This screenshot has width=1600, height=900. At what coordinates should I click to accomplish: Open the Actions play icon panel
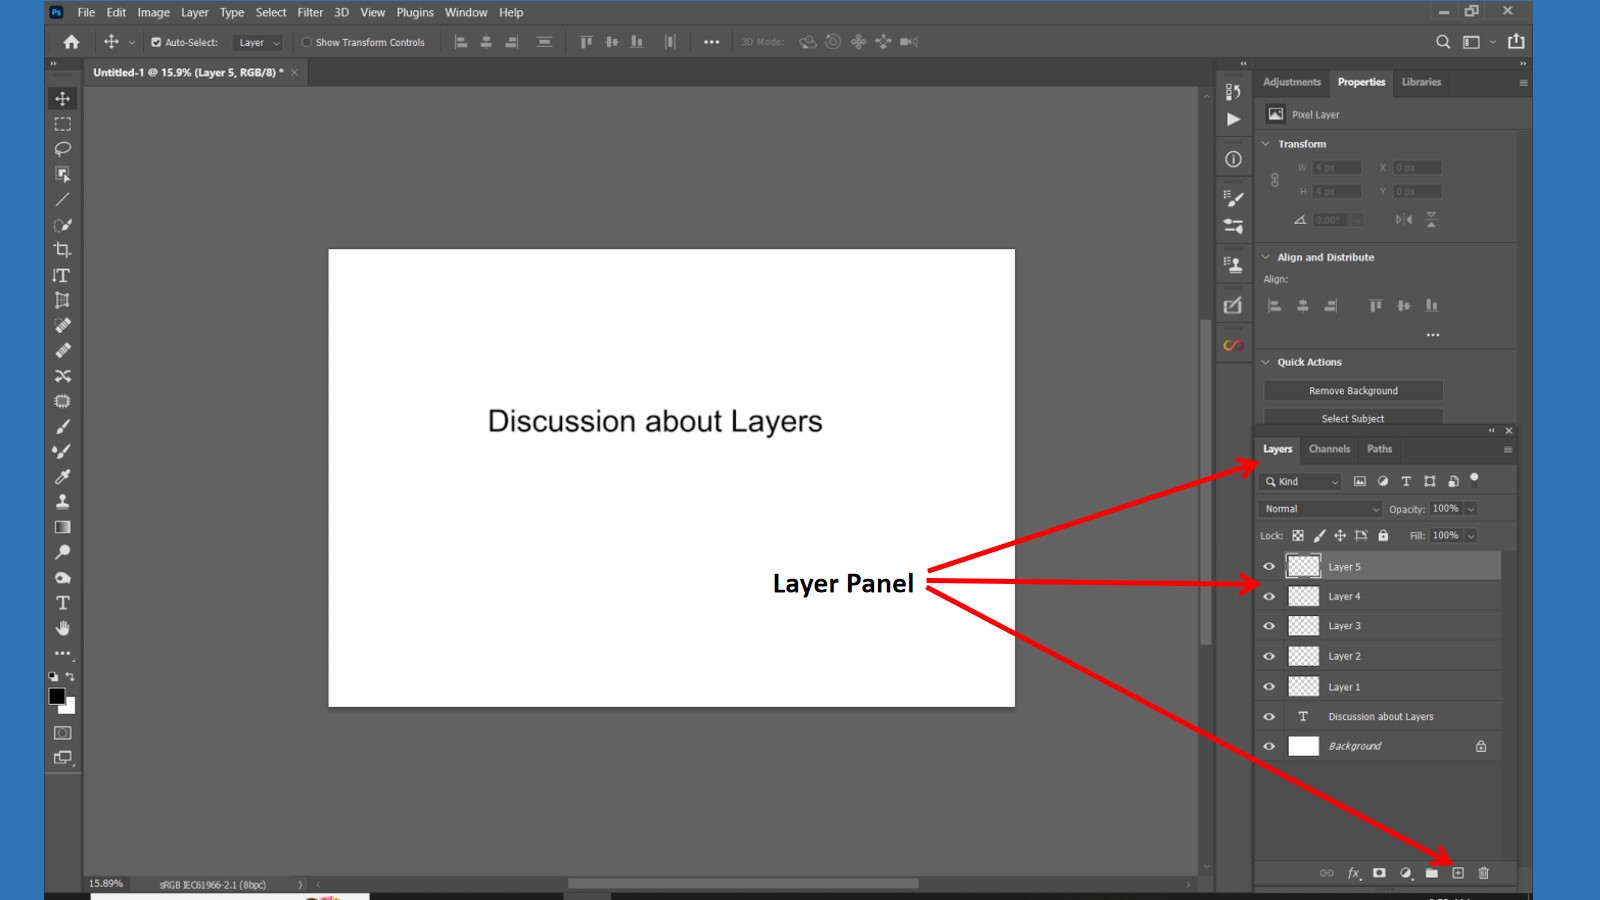pos(1233,119)
